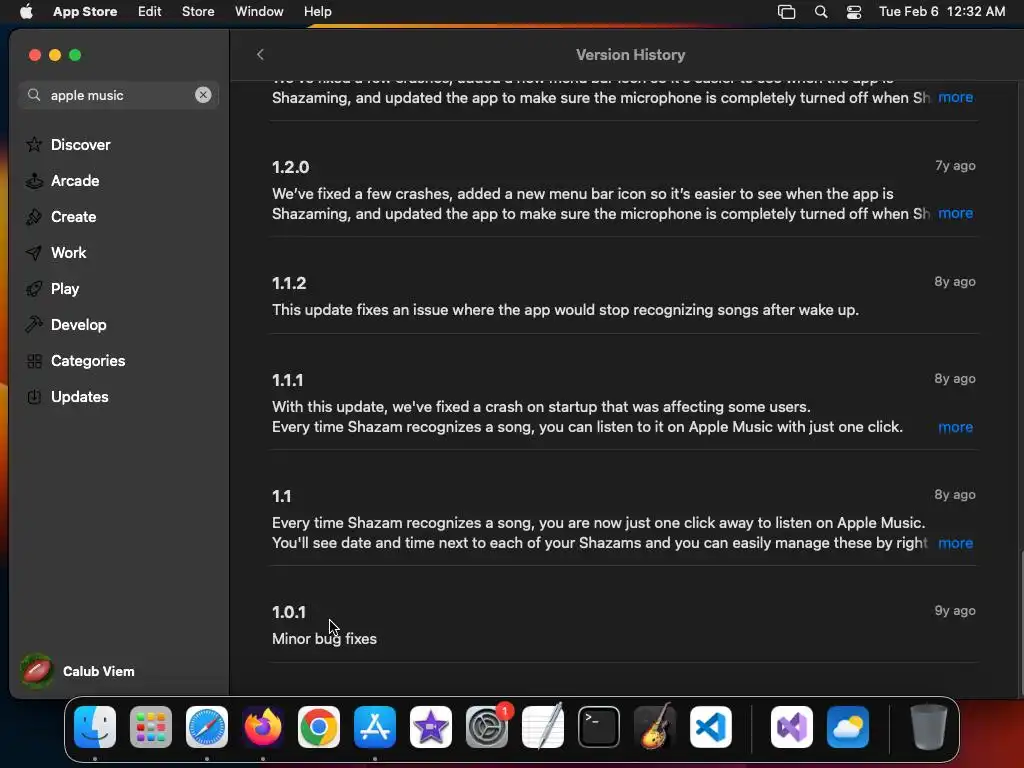Open System Settings from the Dock
Image resolution: width=1024 pixels, height=768 pixels.
point(487,727)
